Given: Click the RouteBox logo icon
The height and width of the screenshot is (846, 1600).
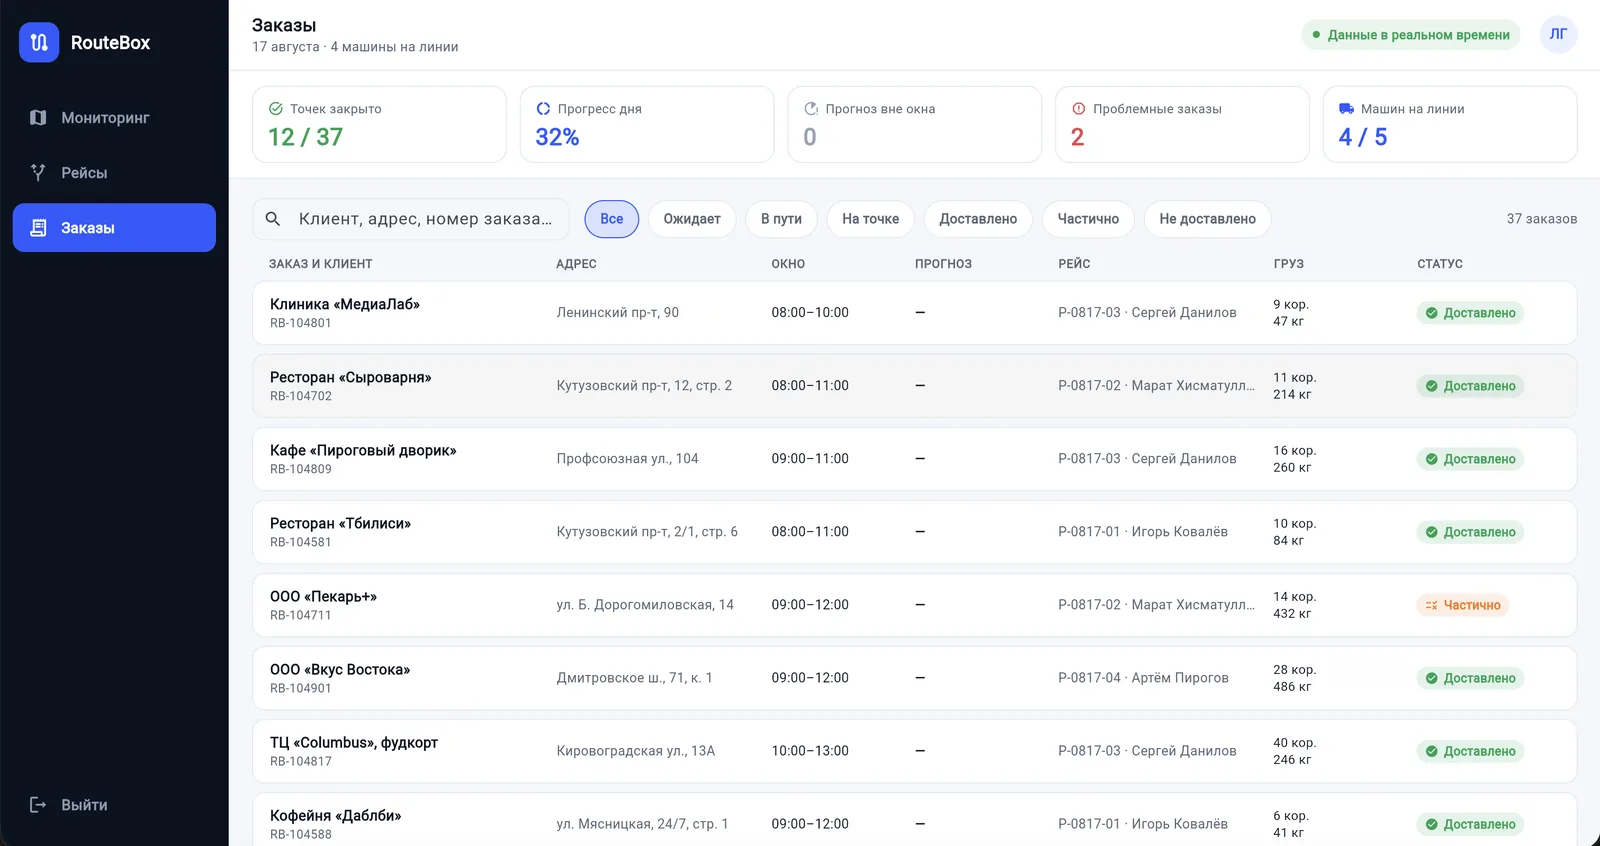Looking at the screenshot, I should tap(39, 42).
